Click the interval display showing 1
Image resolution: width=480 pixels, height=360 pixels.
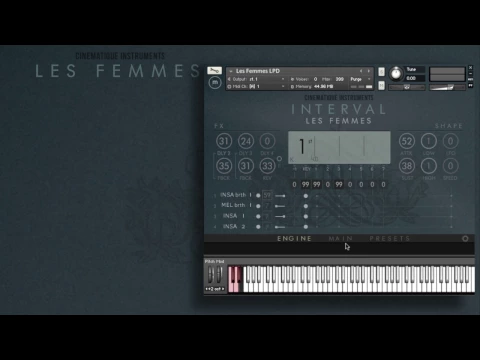pos(339,147)
